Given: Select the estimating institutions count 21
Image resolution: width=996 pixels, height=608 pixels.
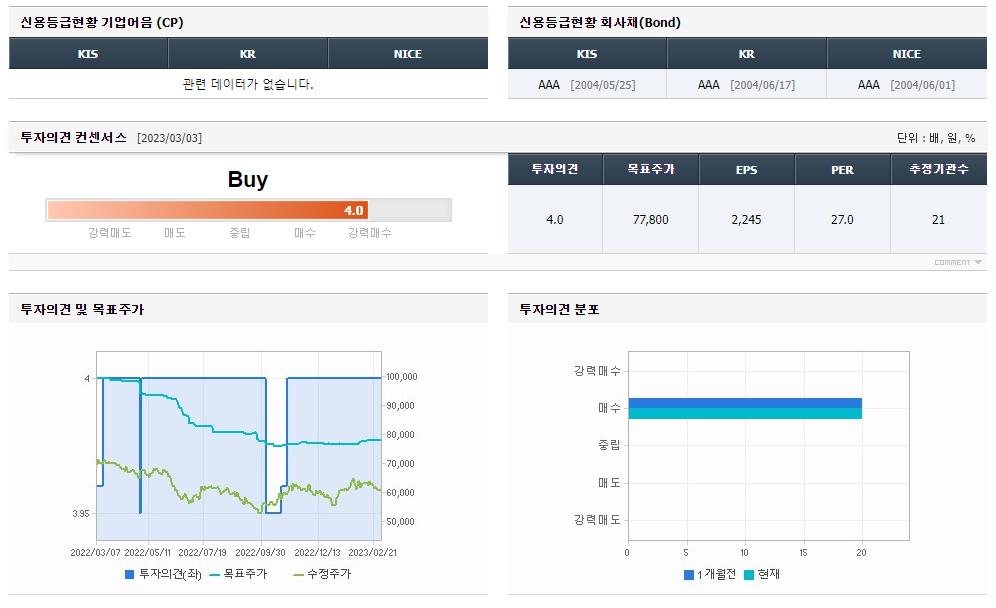Looking at the screenshot, I should [939, 219].
